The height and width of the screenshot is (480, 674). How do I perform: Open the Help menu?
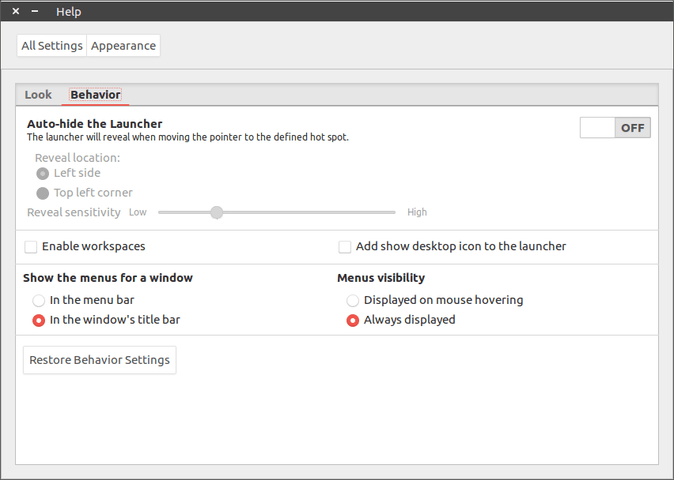69,12
